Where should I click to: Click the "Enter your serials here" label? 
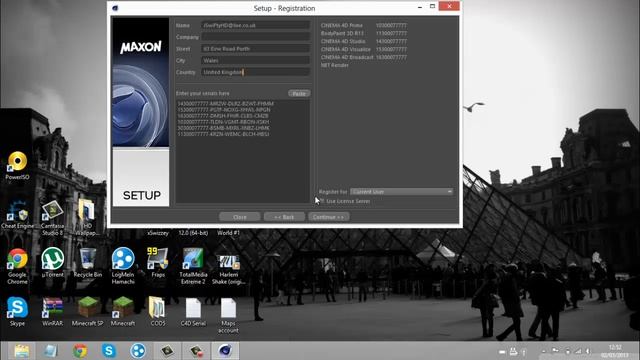pos(202,93)
